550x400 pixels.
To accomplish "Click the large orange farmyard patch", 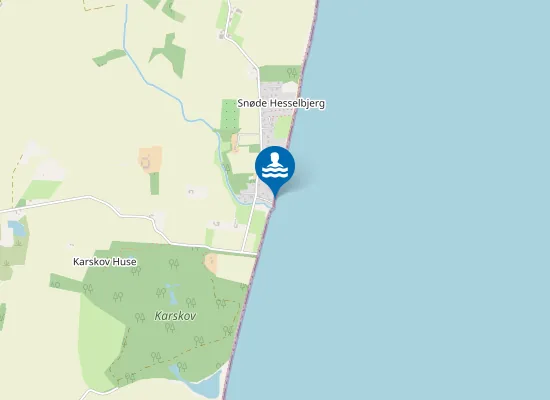I will pyautogui.click(x=150, y=160).
